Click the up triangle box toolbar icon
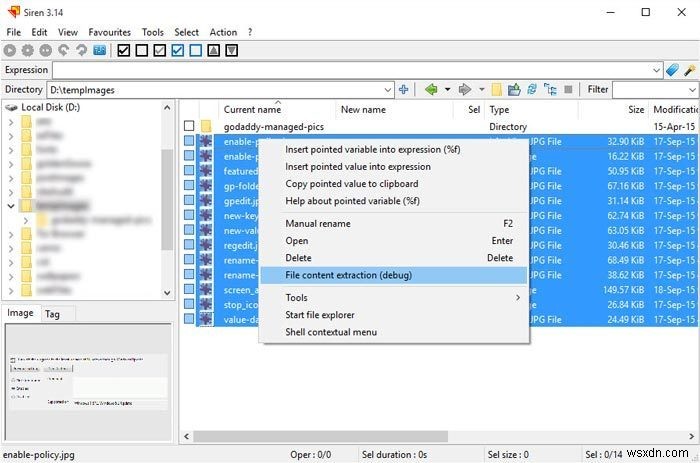The height and width of the screenshot is (463, 700). [x=213, y=50]
